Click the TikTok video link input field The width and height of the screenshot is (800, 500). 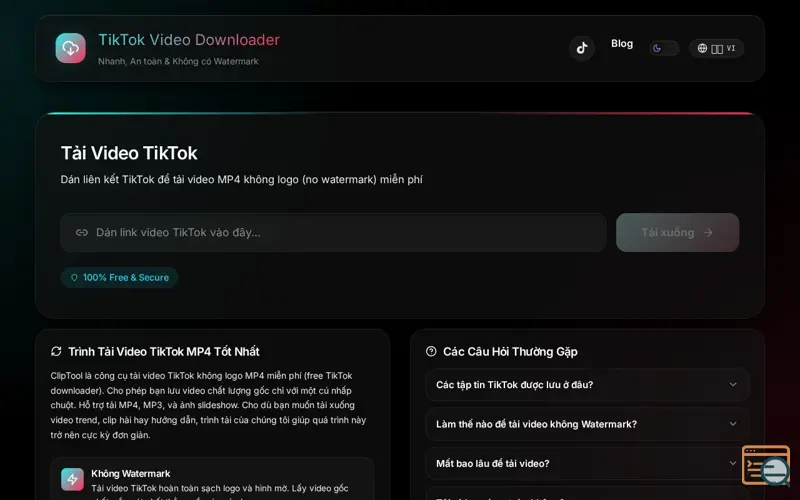pos(333,233)
